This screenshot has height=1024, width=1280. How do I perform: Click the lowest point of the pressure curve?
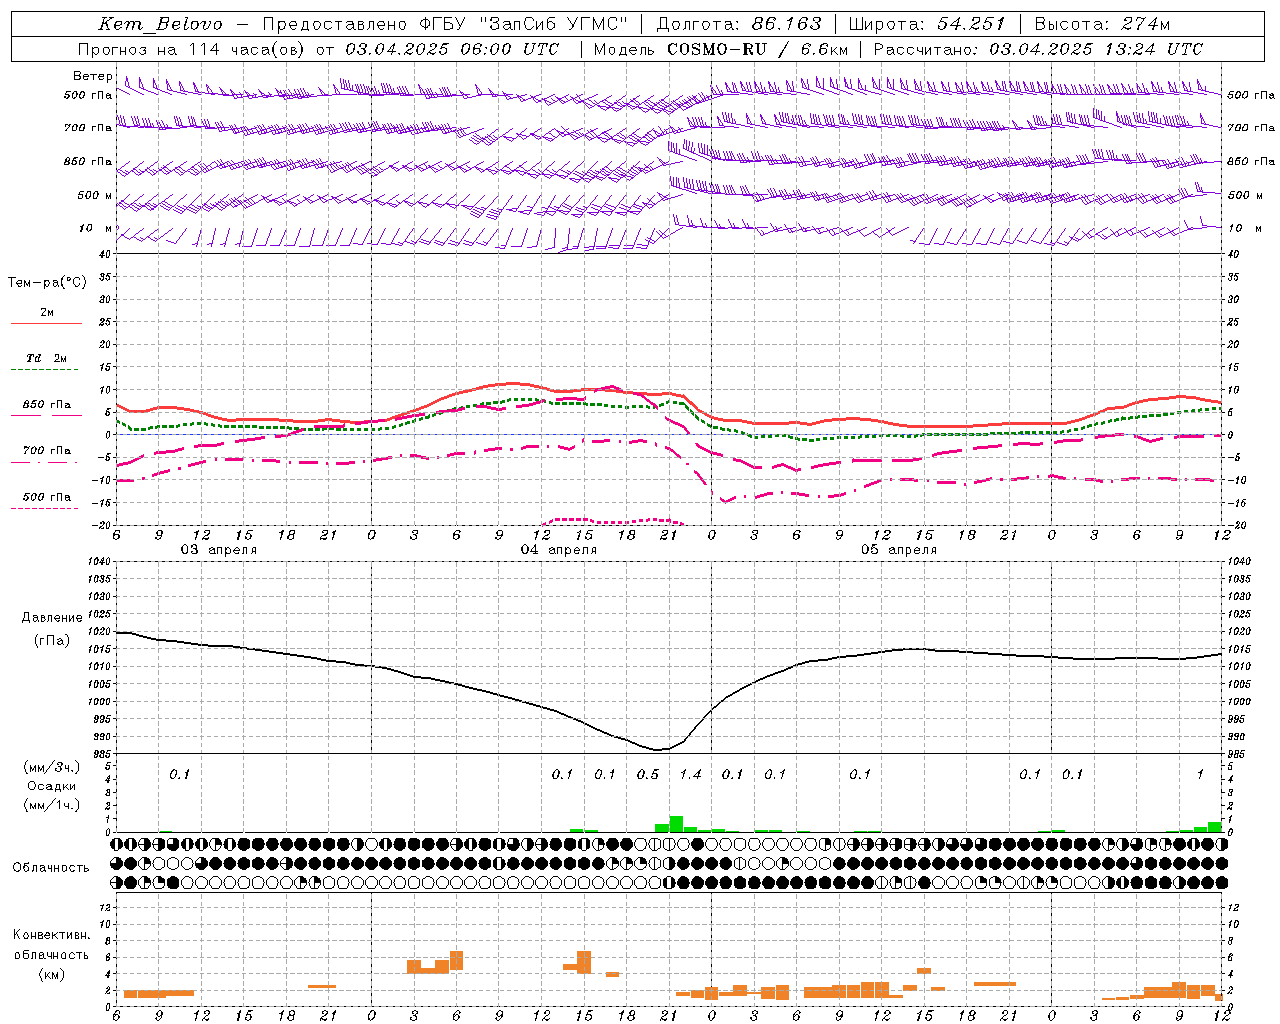click(x=658, y=750)
